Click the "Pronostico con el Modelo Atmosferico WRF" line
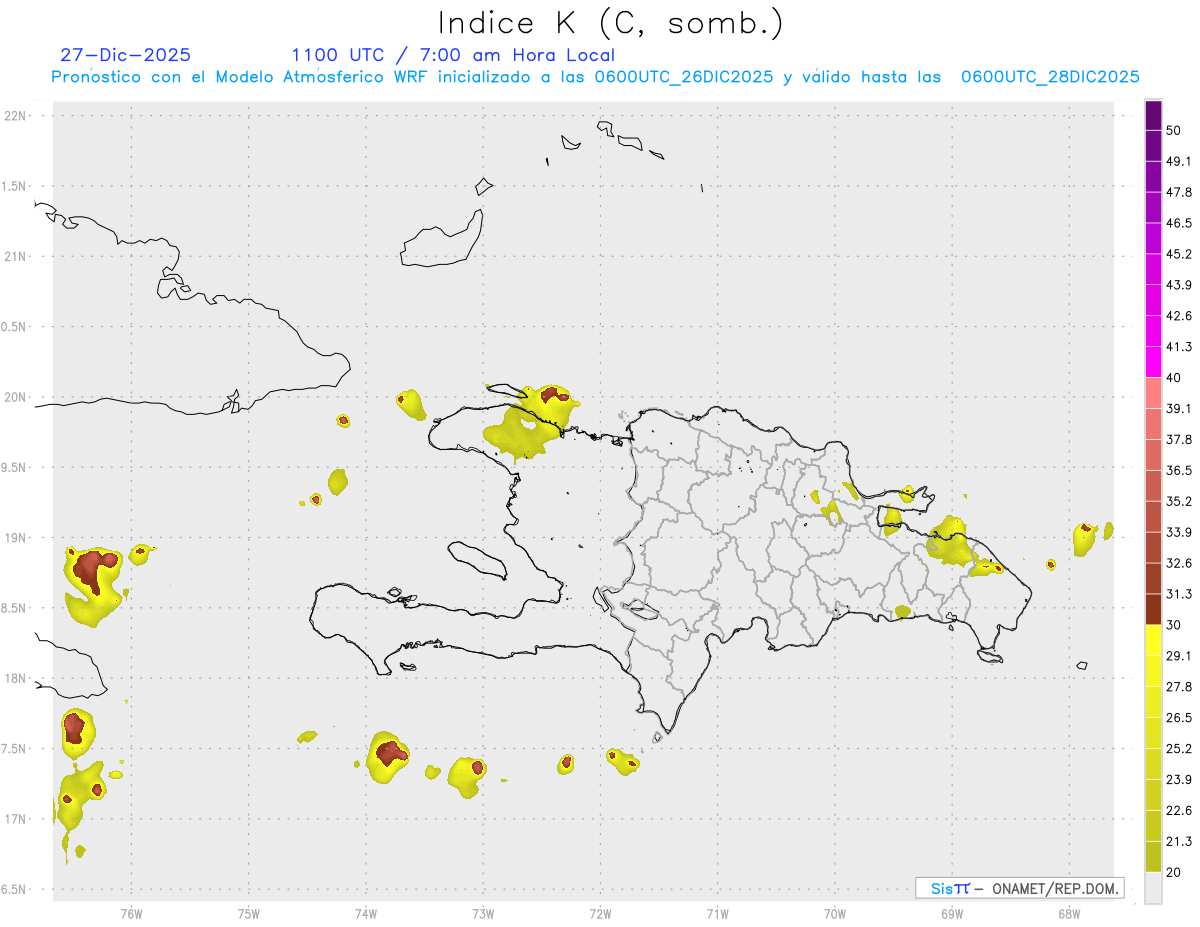This screenshot has width=1200, height=927. 595,77
